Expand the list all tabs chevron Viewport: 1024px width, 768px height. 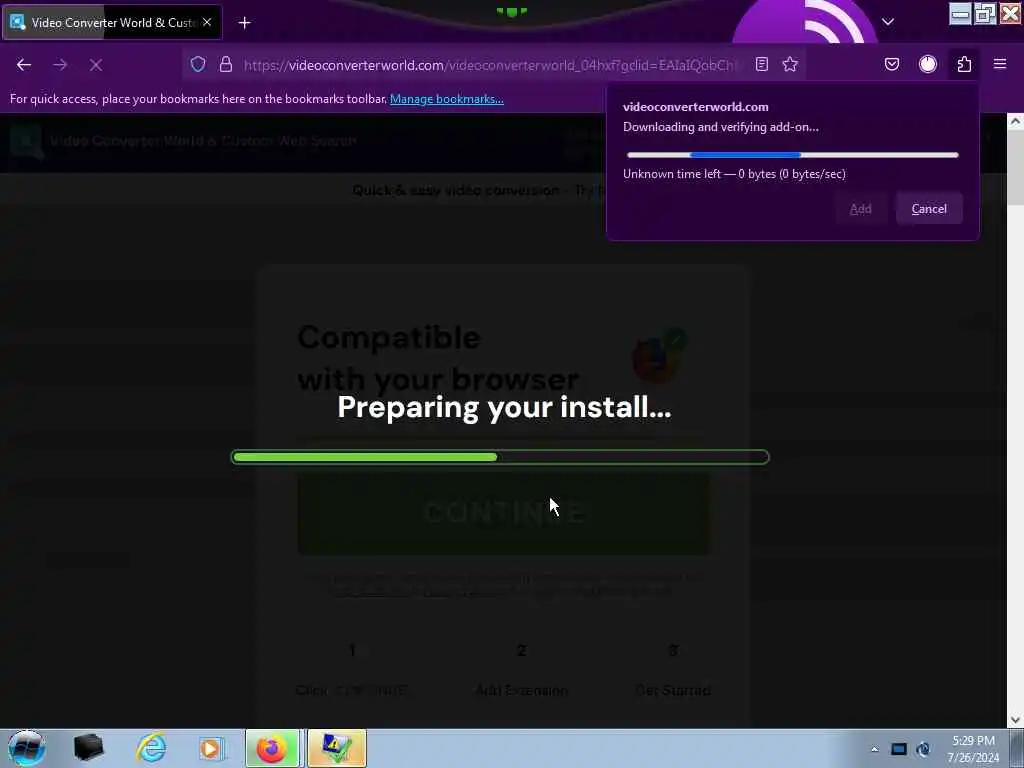pyautogui.click(x=888, y=22)
